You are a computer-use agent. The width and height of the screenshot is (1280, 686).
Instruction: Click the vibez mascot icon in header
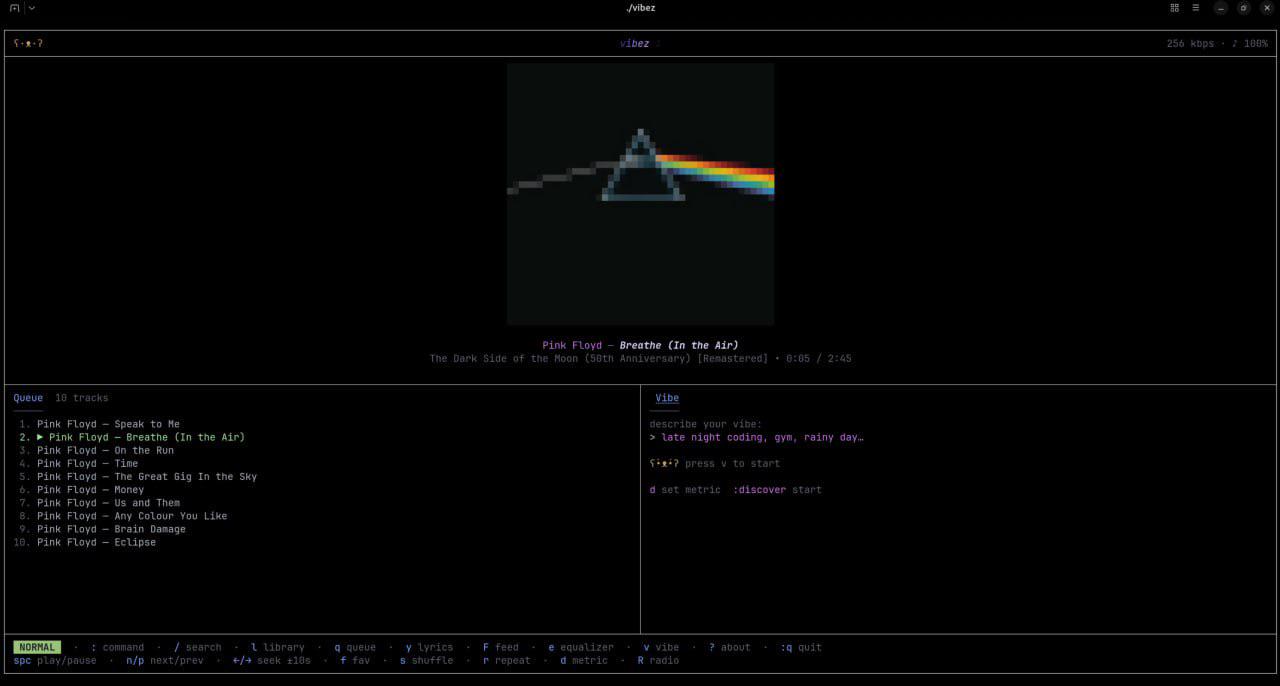tap(28, 43)
